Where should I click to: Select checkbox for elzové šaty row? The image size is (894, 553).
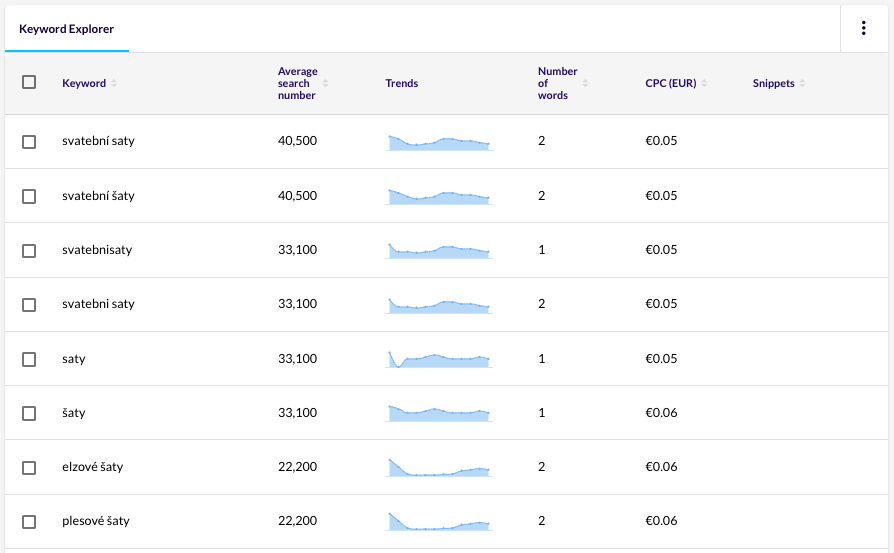tap(29, 467)
